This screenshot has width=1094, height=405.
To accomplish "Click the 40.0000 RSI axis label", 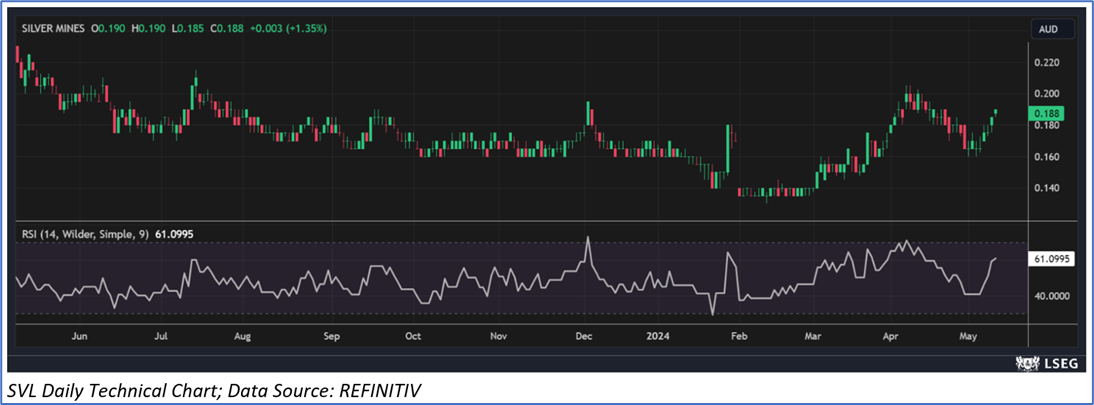I will pos(1052,296).
